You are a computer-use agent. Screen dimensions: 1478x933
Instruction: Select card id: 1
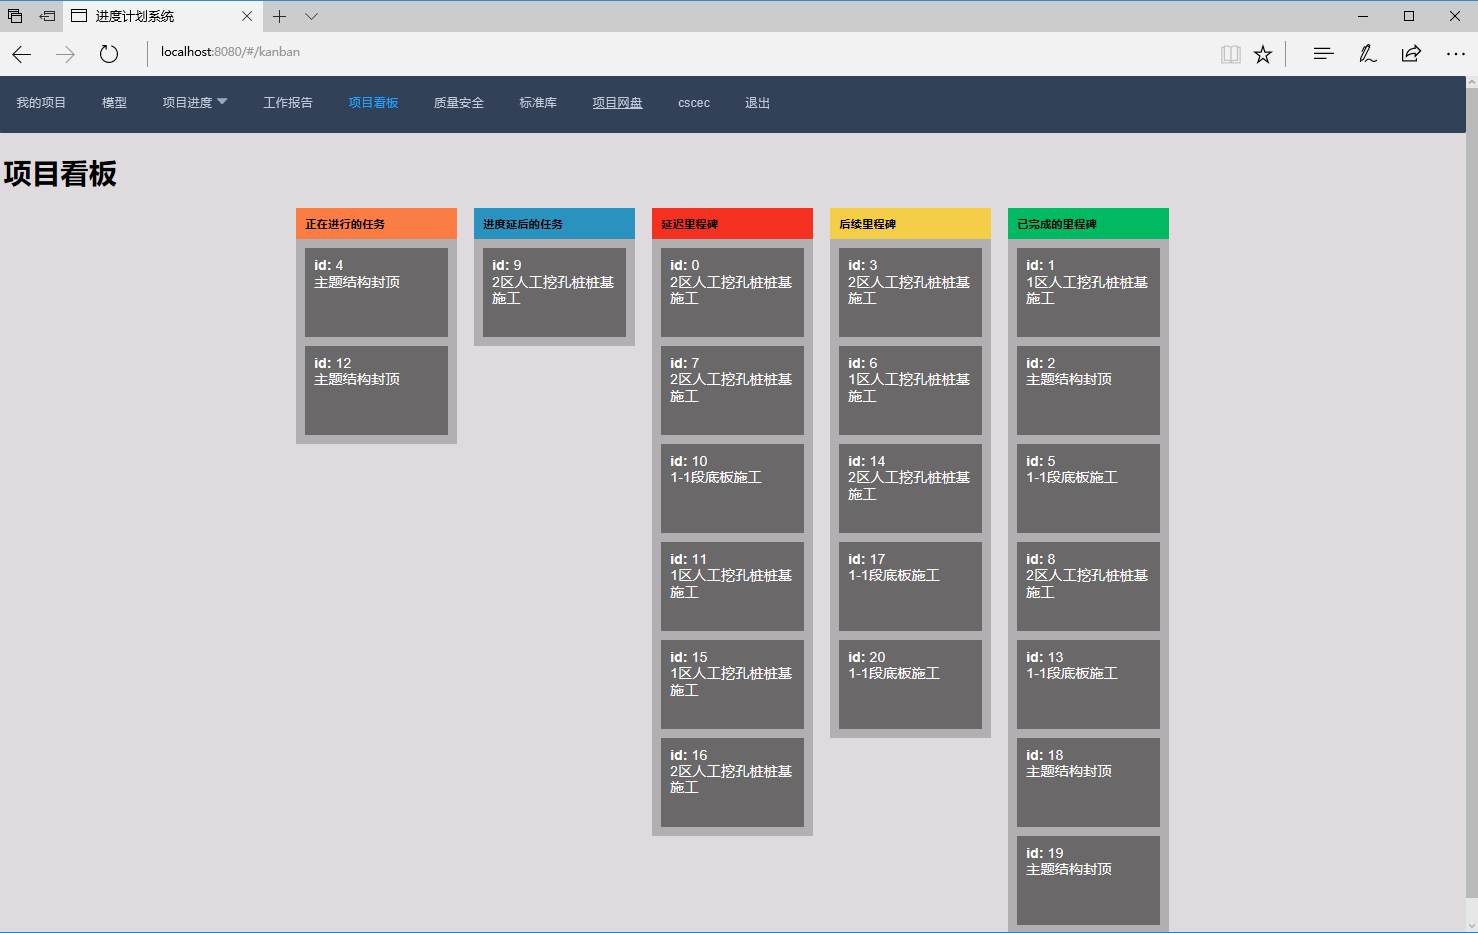[x=1088, y=292]
